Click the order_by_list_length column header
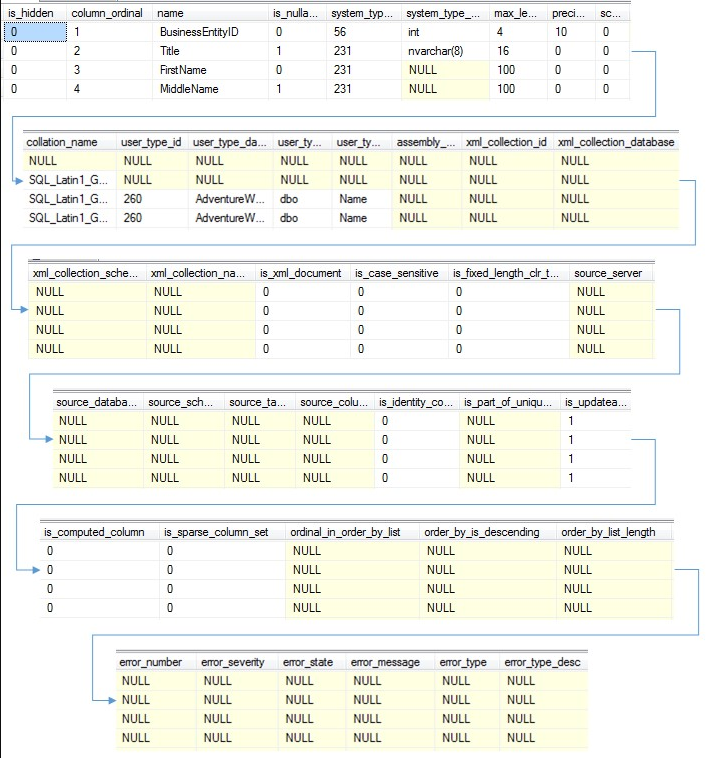710x758 pixels. pos(614,532)
